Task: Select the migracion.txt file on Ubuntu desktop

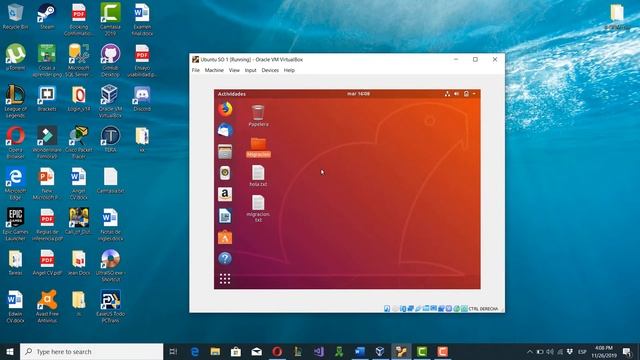Action: coord(258,209)
